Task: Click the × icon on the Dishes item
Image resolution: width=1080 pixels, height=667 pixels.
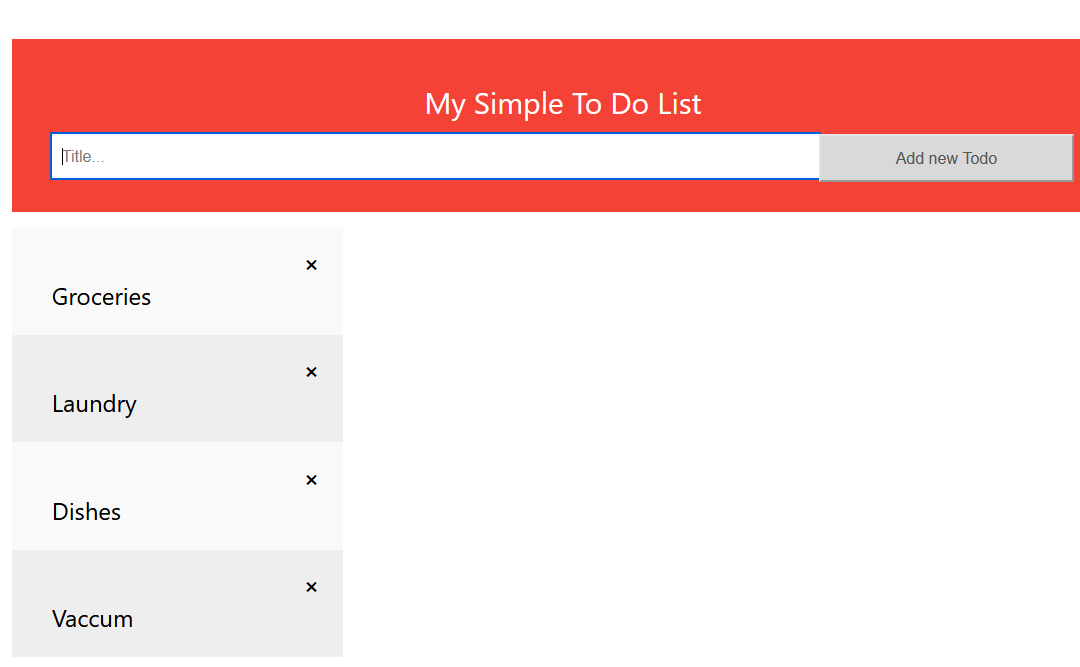Action: click(x=311, y=480)
